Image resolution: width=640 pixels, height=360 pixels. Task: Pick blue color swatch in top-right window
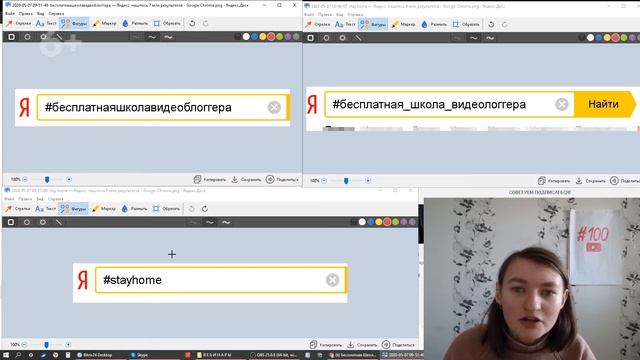[x=599, y=38]
